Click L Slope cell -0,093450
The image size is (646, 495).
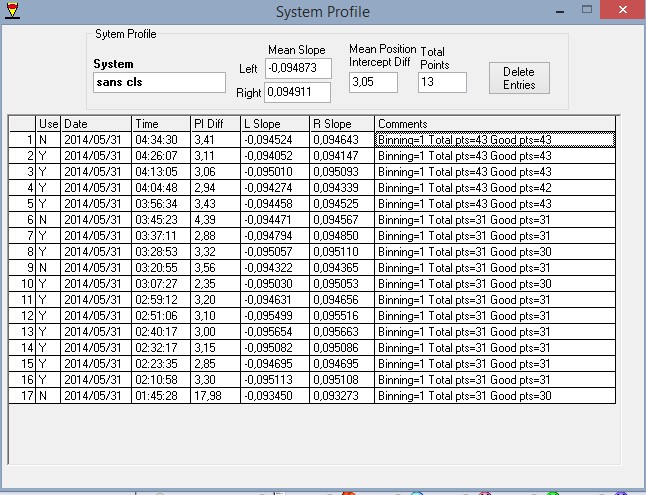click(x=275, y=396)
